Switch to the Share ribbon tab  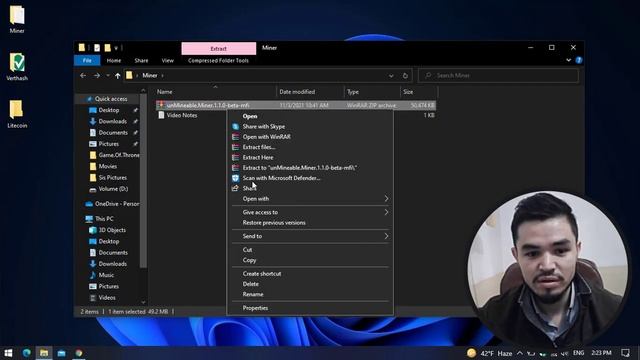[x=141, y=60]
